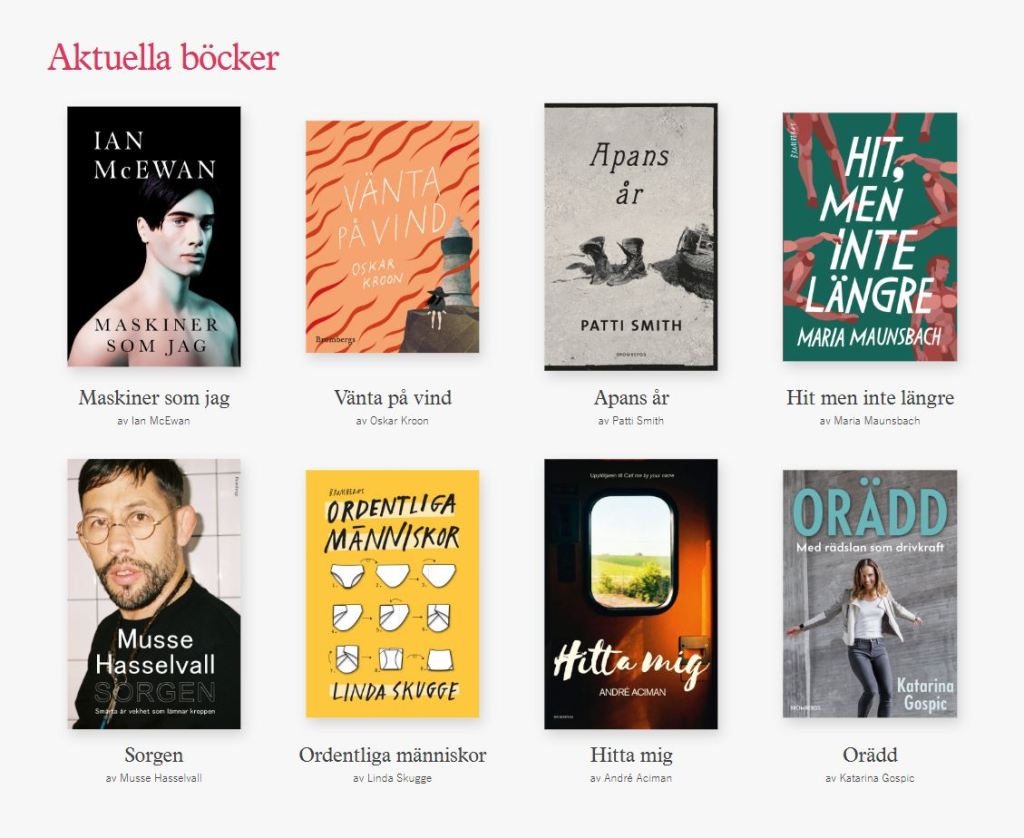Select the Apans år cover image

click(631, 236)
